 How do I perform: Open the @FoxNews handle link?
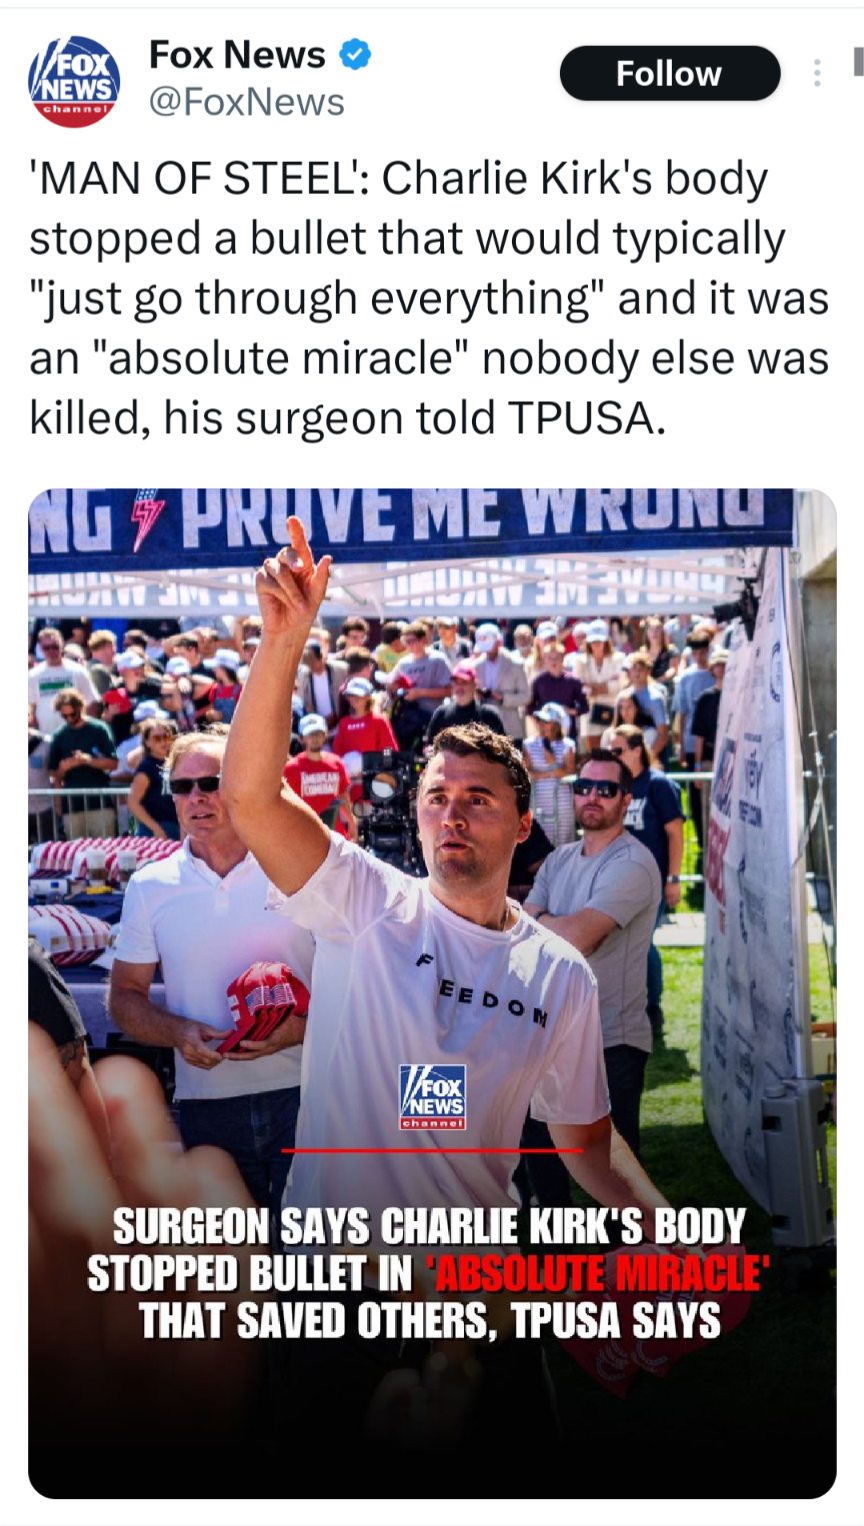point(247,102)
